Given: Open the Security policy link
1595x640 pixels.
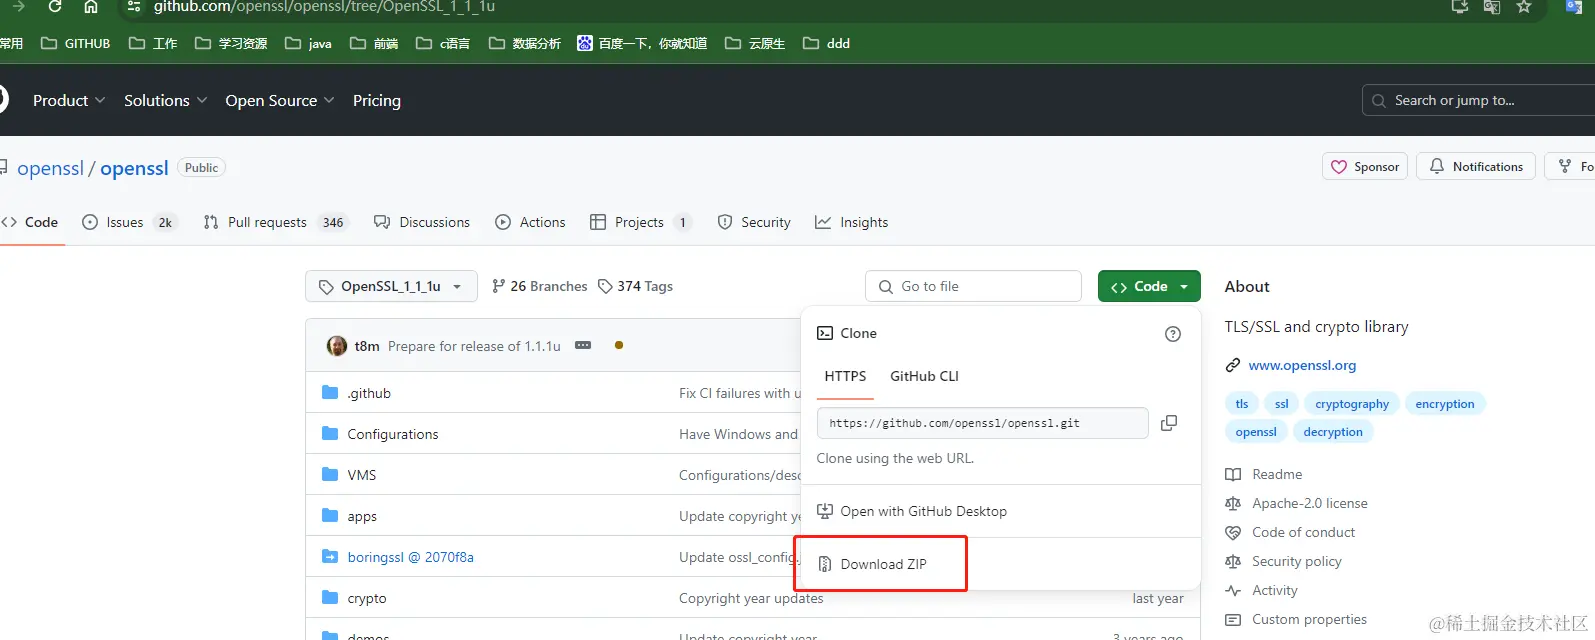Looking at the screenshot, I should 1284,561.
